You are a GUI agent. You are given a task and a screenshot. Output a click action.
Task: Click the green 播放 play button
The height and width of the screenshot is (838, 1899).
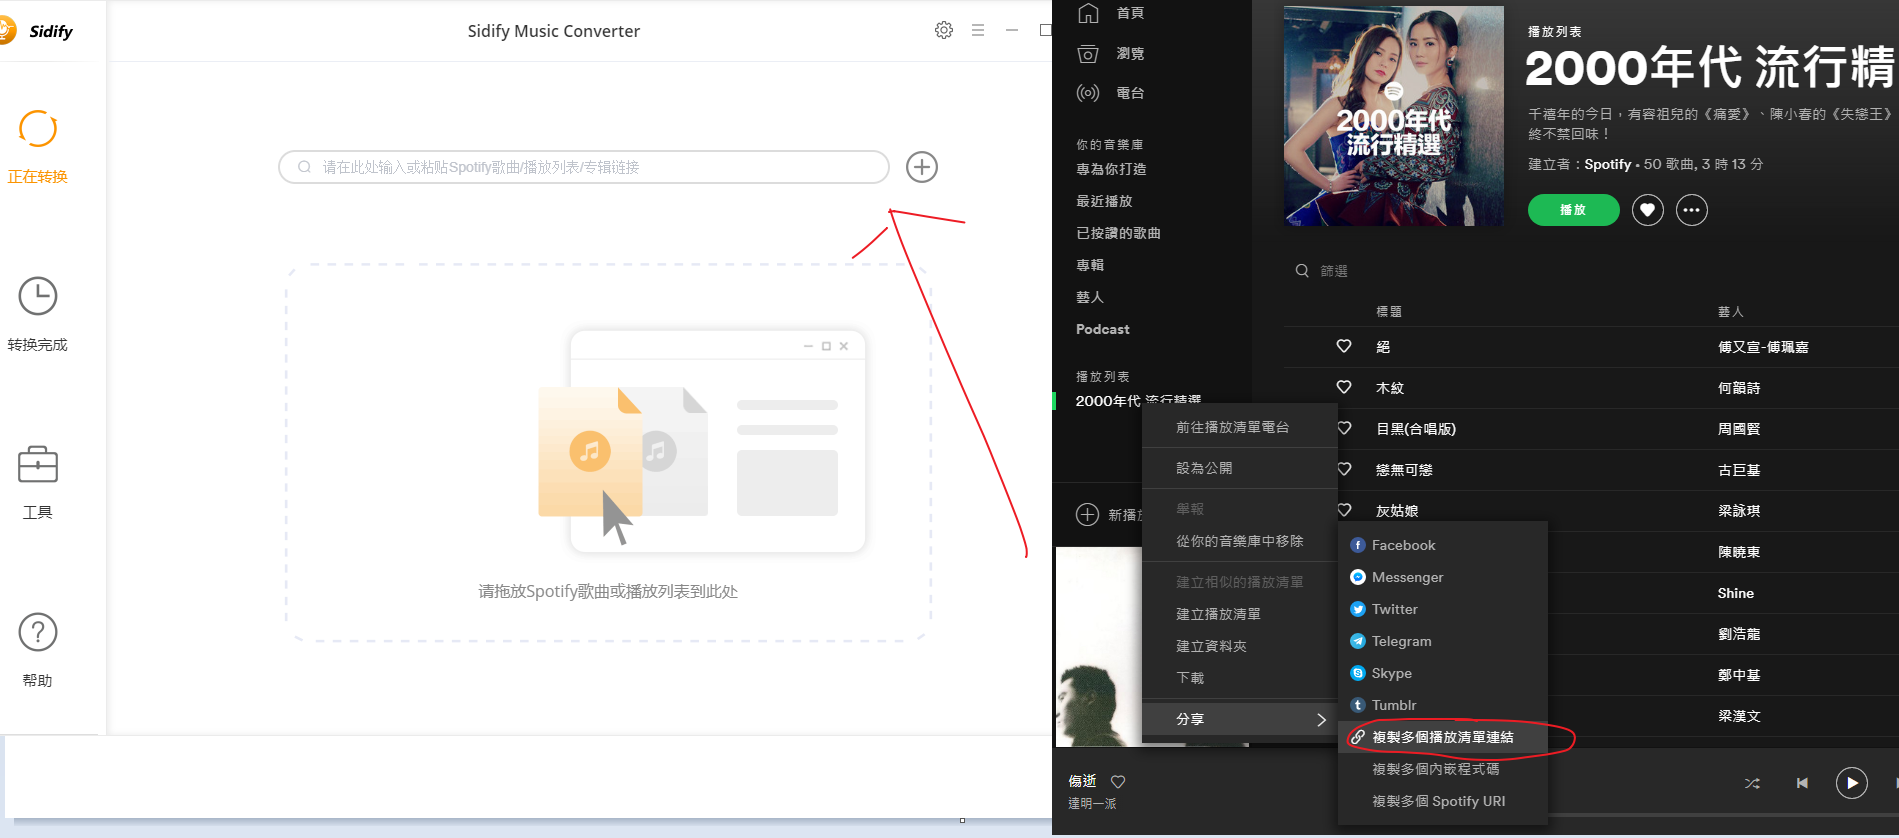(x=1573, y=210)
